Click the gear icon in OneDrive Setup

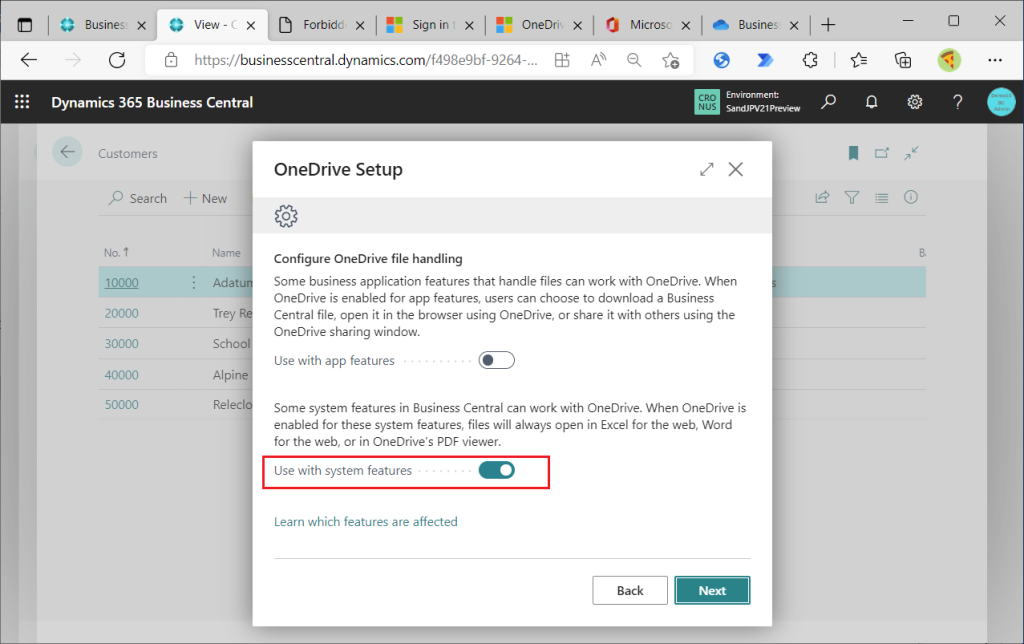tap(286, 216)
